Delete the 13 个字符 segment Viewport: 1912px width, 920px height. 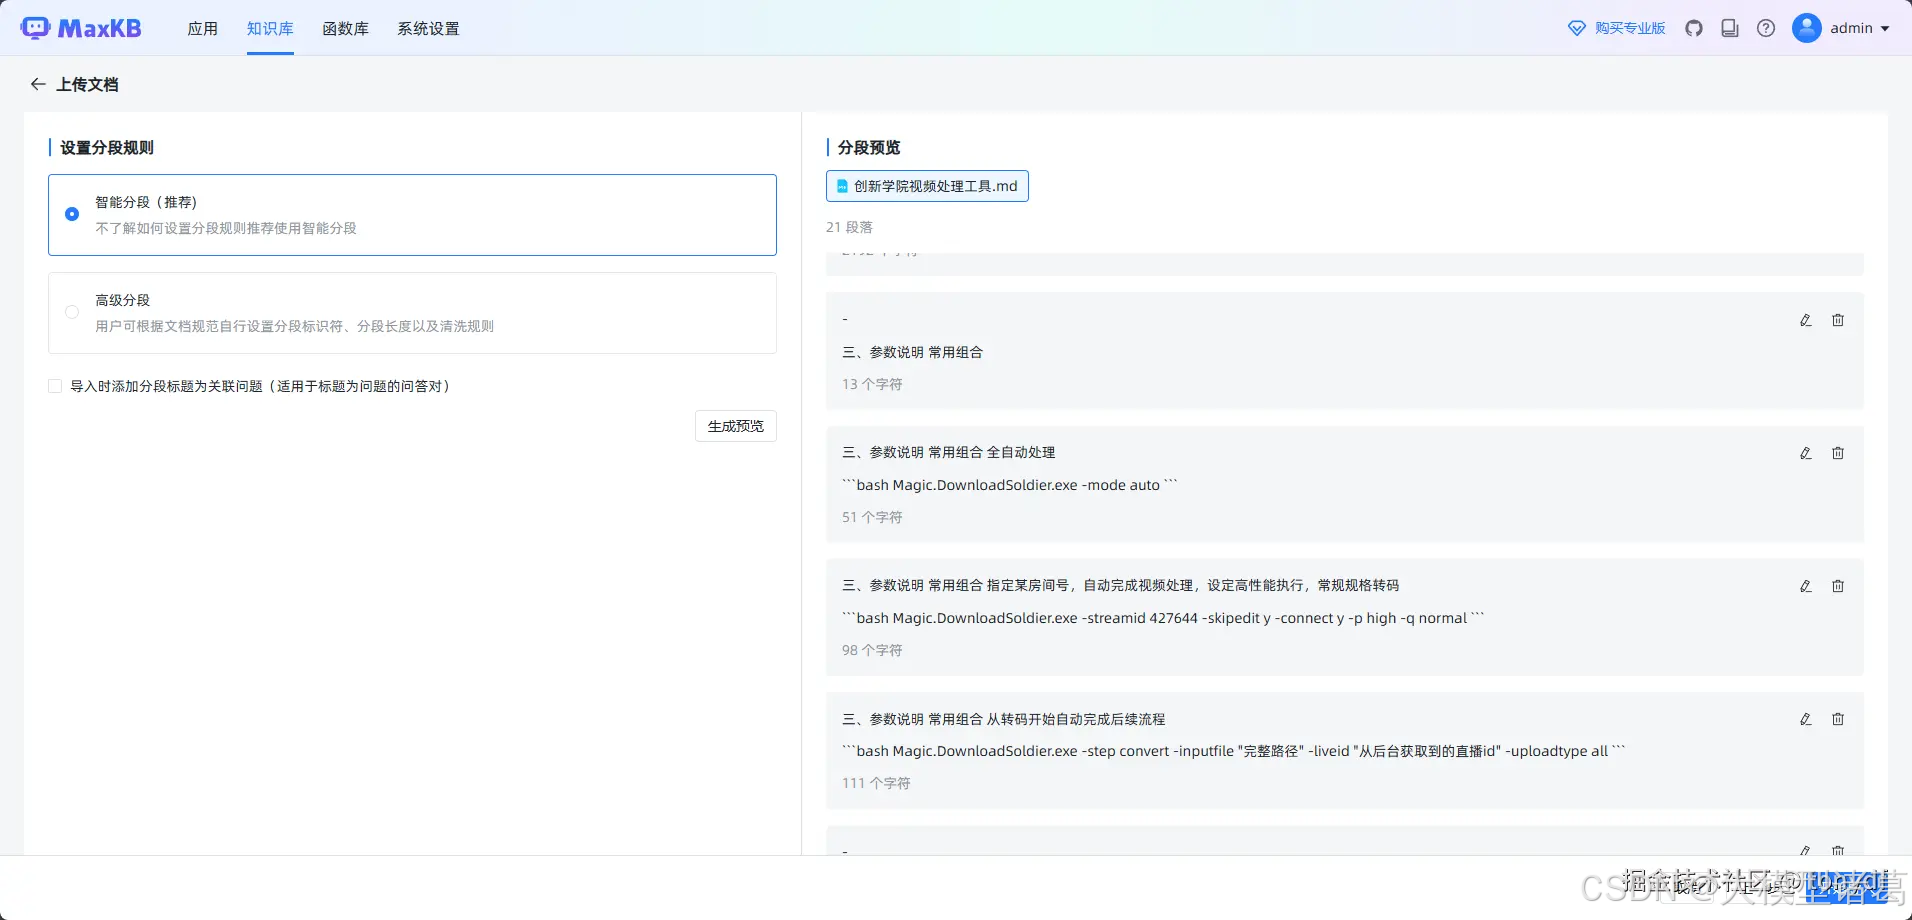1838,320
